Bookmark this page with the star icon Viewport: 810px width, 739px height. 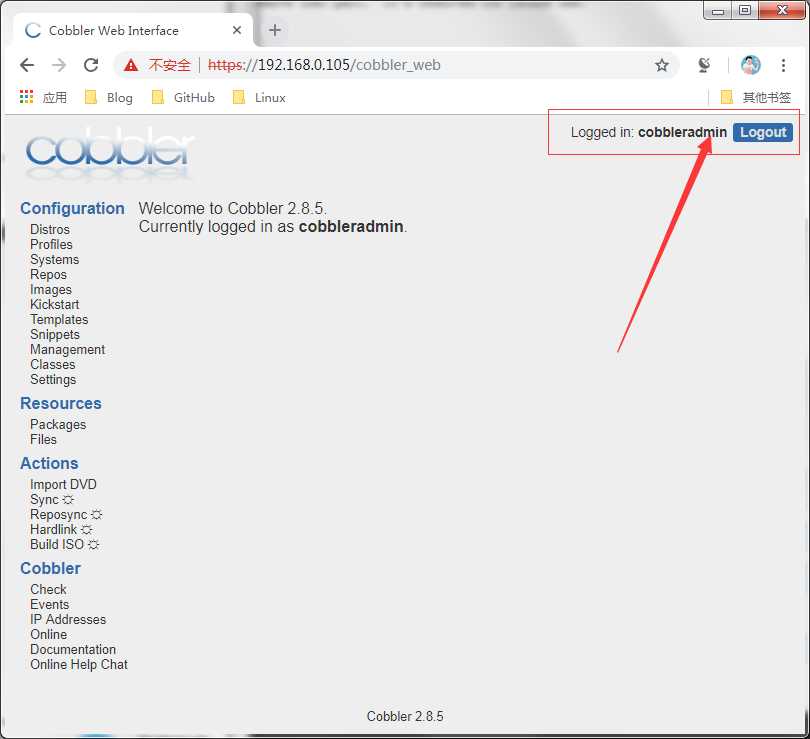tap(661, 65)
